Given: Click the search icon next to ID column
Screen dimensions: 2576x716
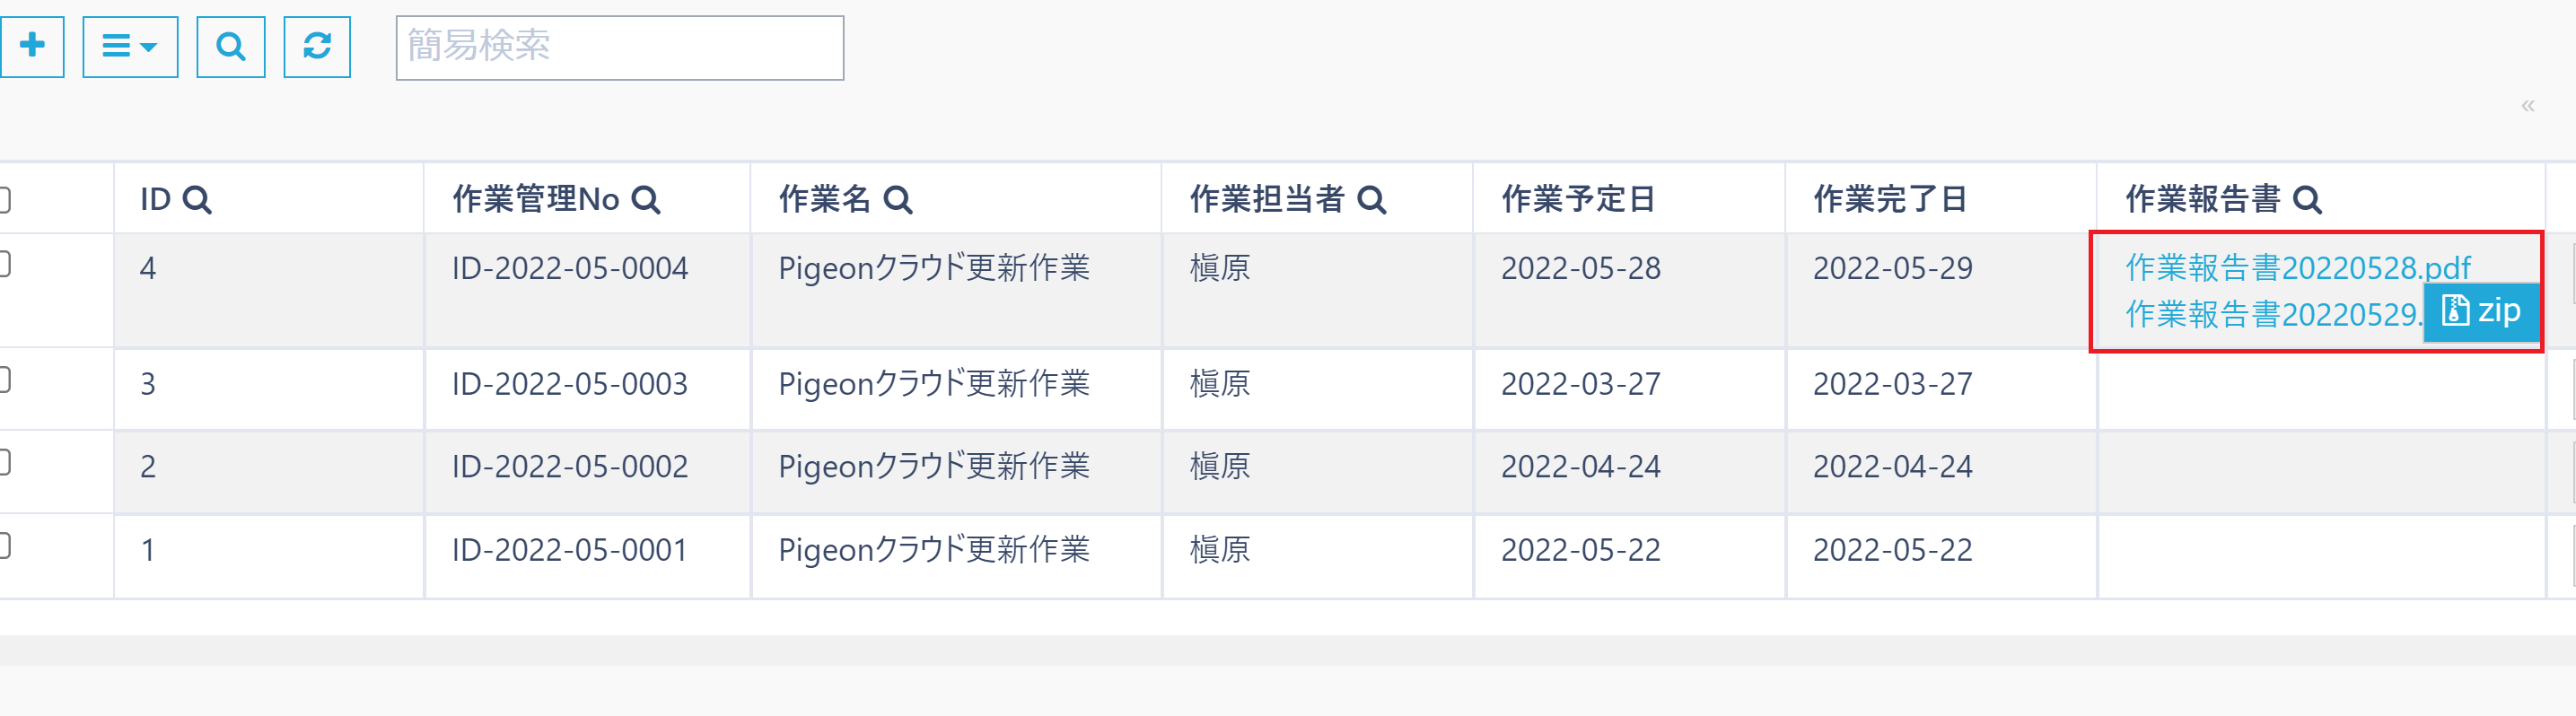Looking at the screenshot, I should [x=200, y=200].
